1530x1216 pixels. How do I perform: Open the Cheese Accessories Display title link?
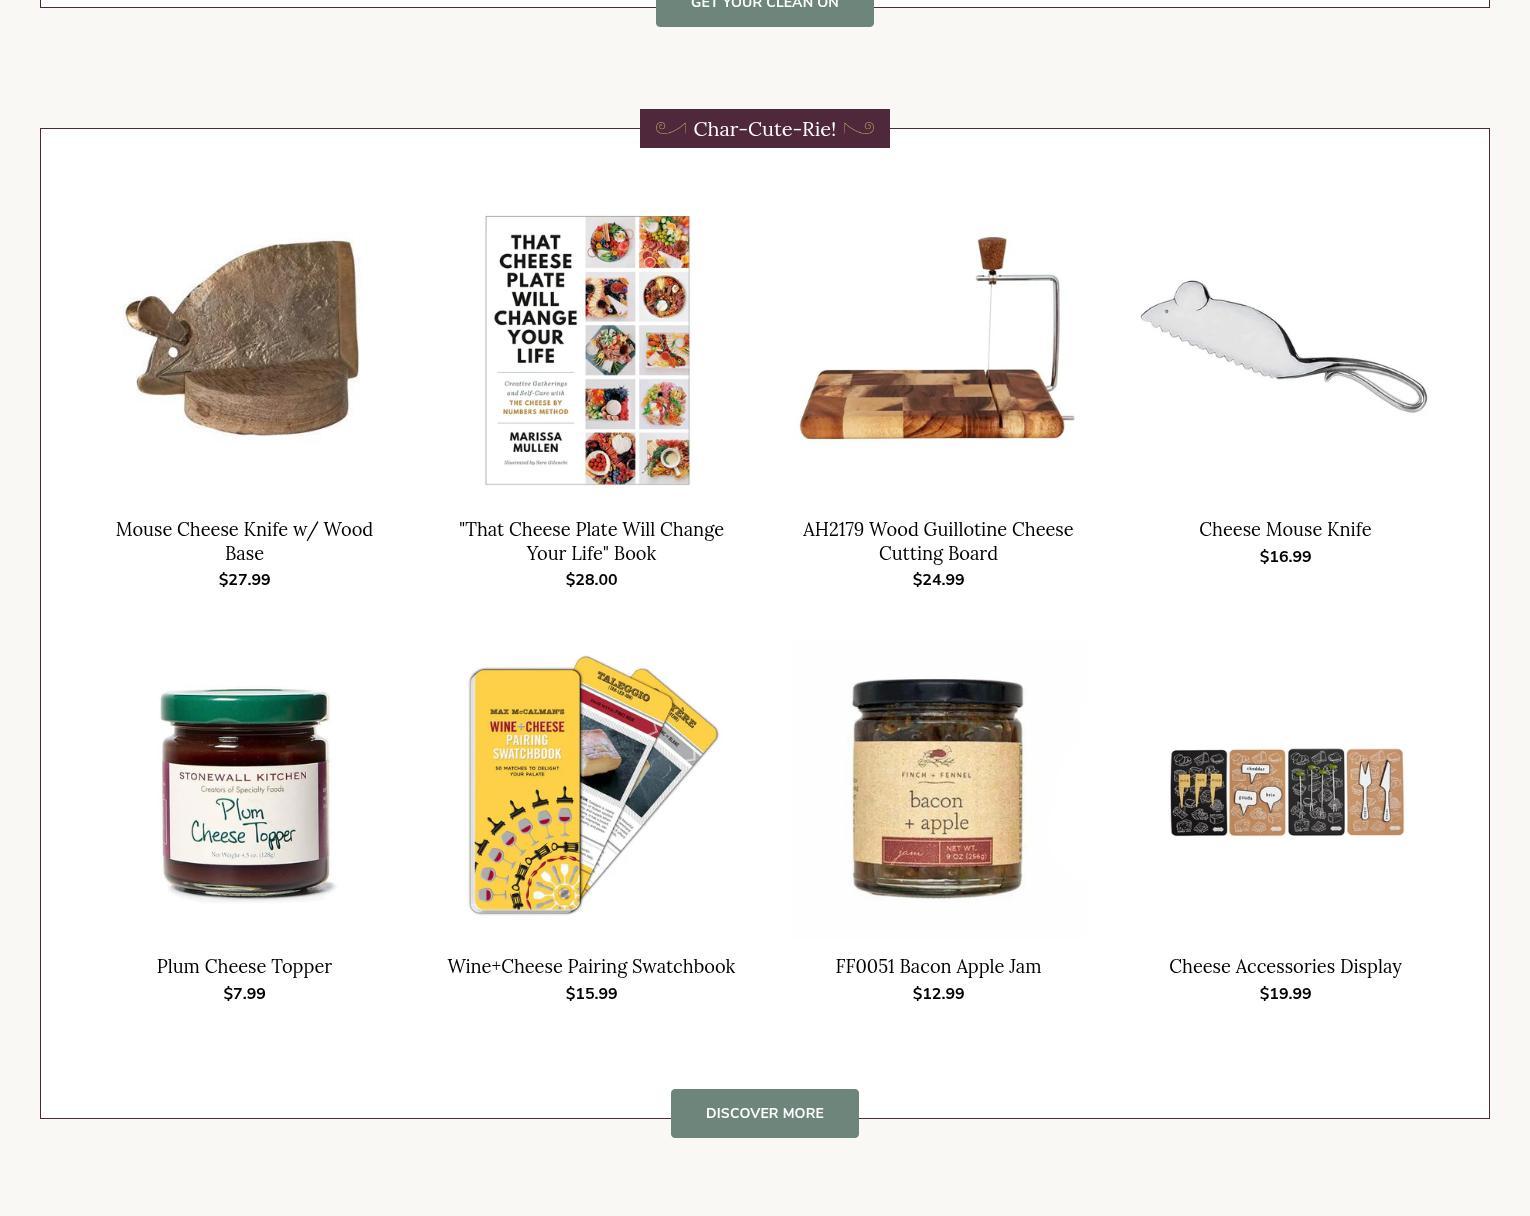1285,966
